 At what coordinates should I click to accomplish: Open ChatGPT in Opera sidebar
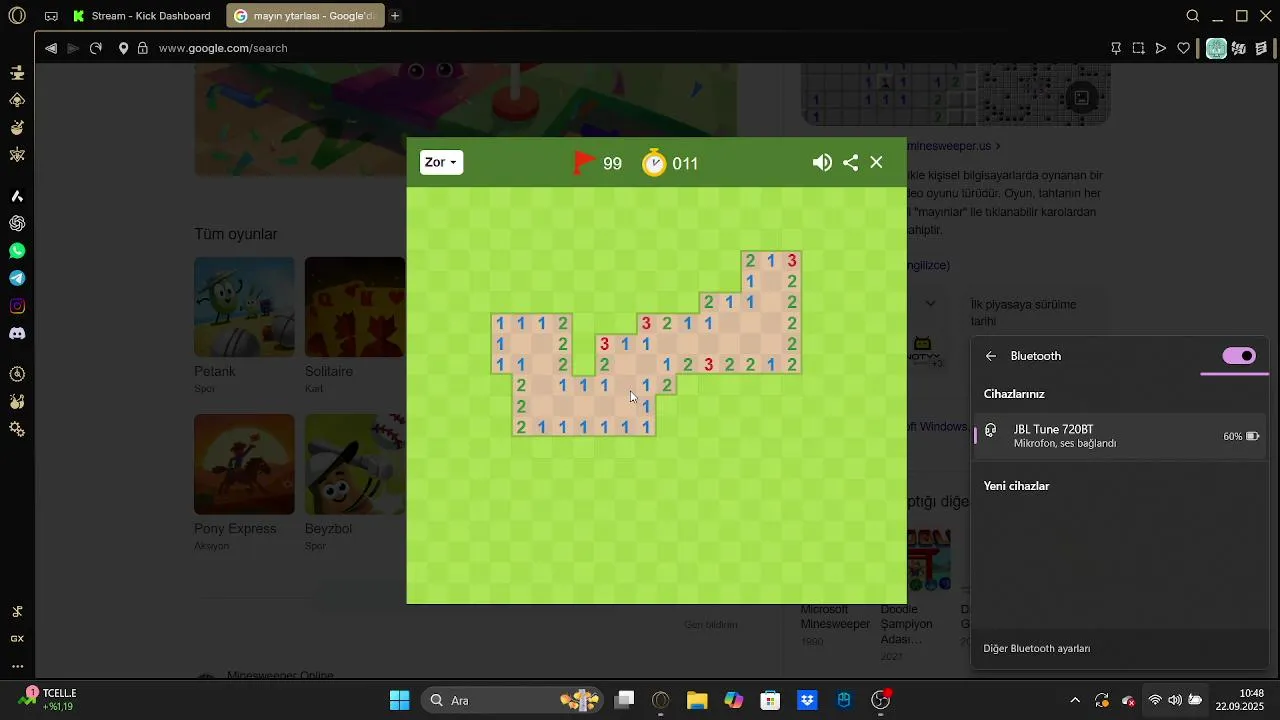click(17, 223)
